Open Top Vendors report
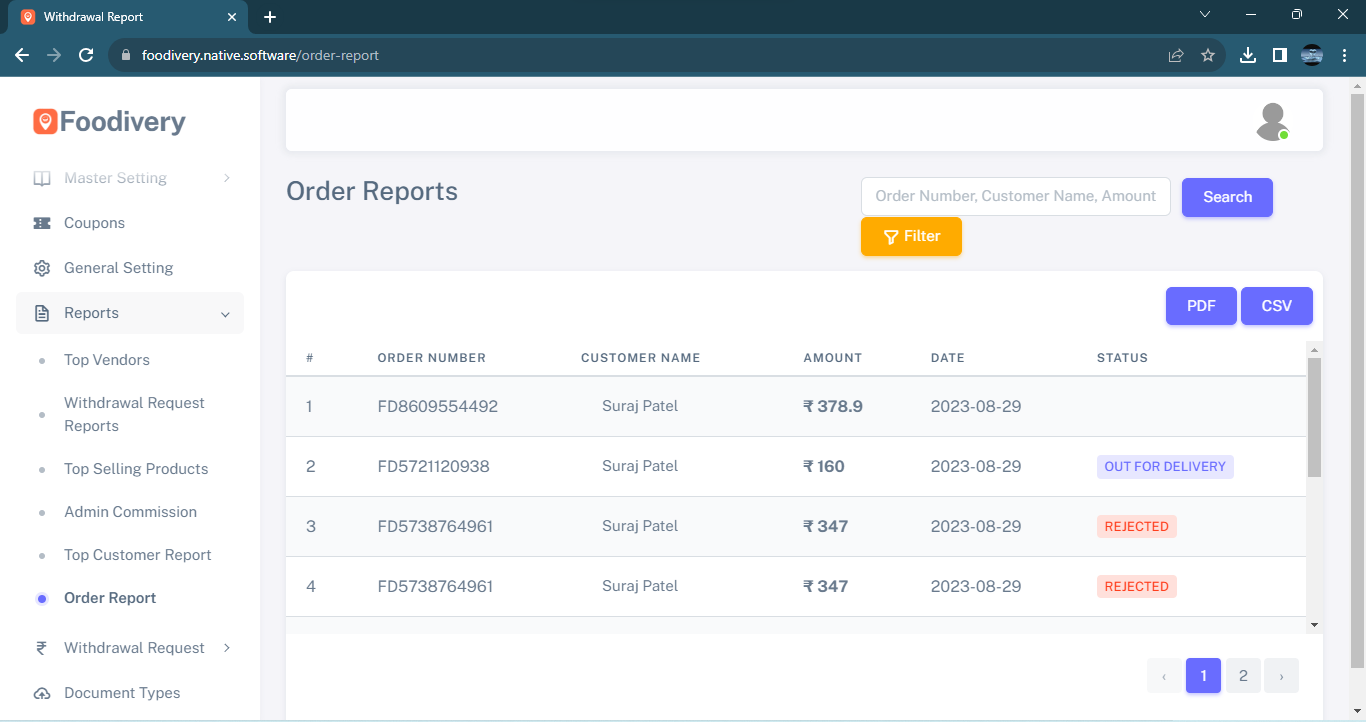 [x=107, y=360]
